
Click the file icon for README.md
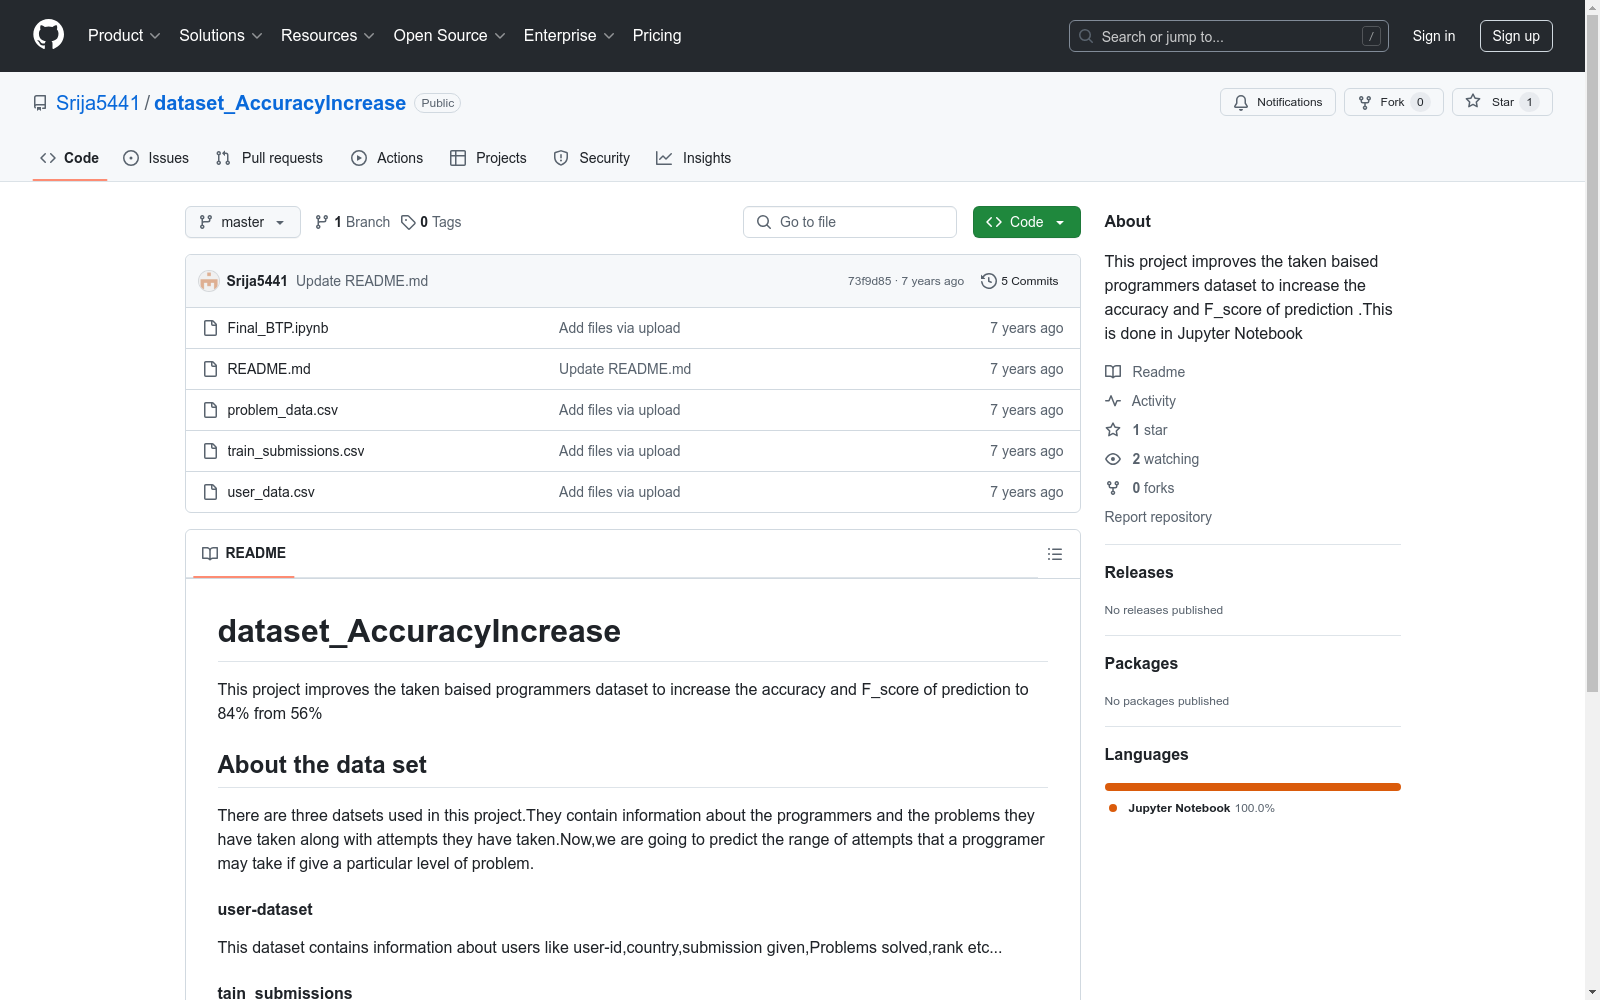point(210,369)
